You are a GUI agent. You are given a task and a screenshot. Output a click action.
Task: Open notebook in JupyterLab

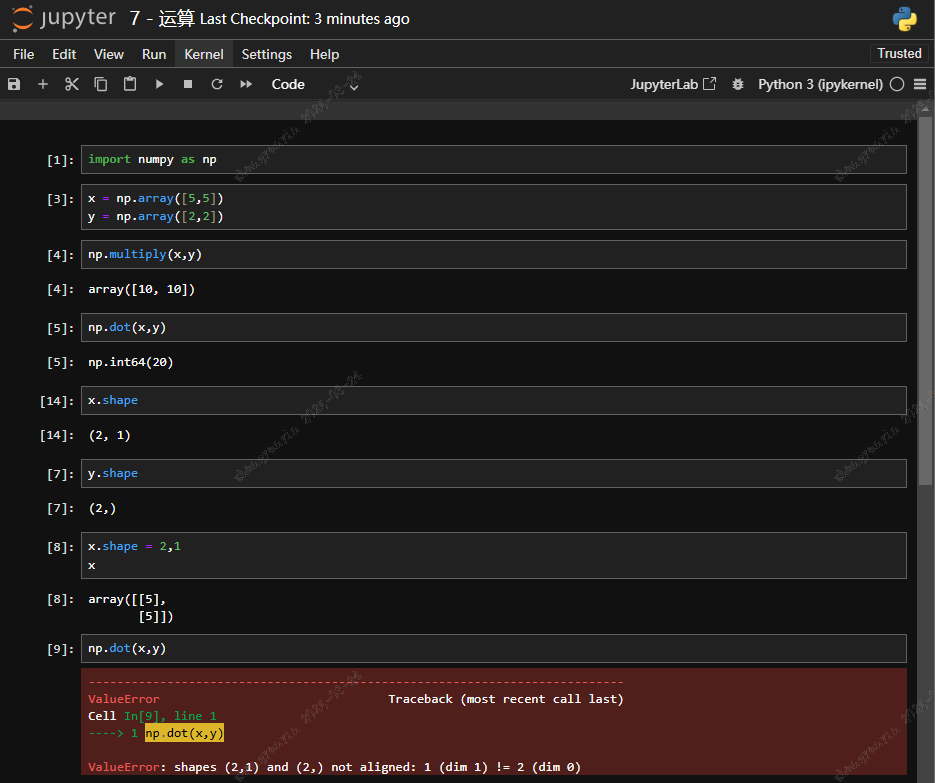(673, 84)
